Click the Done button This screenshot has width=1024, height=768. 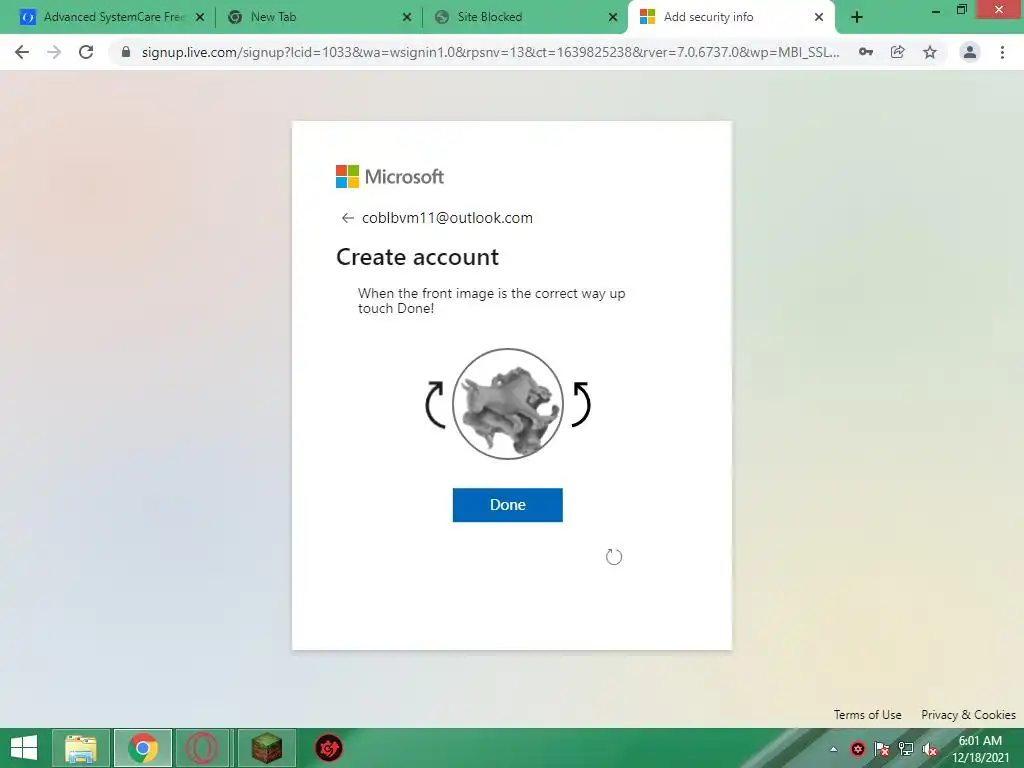coord(507,505)
